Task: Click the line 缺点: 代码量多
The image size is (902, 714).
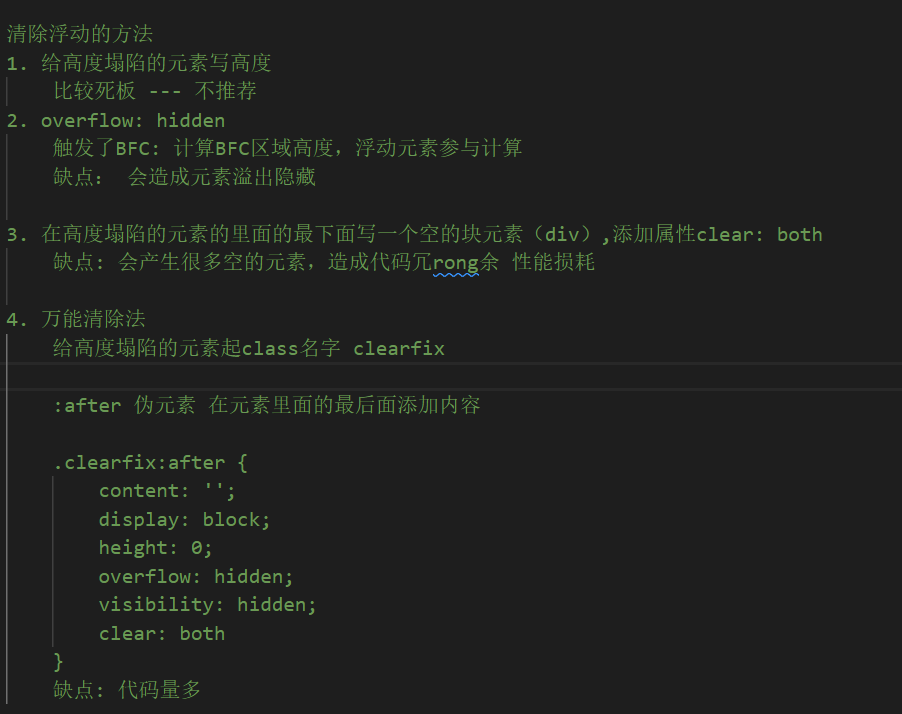Action: click(127, 690)
